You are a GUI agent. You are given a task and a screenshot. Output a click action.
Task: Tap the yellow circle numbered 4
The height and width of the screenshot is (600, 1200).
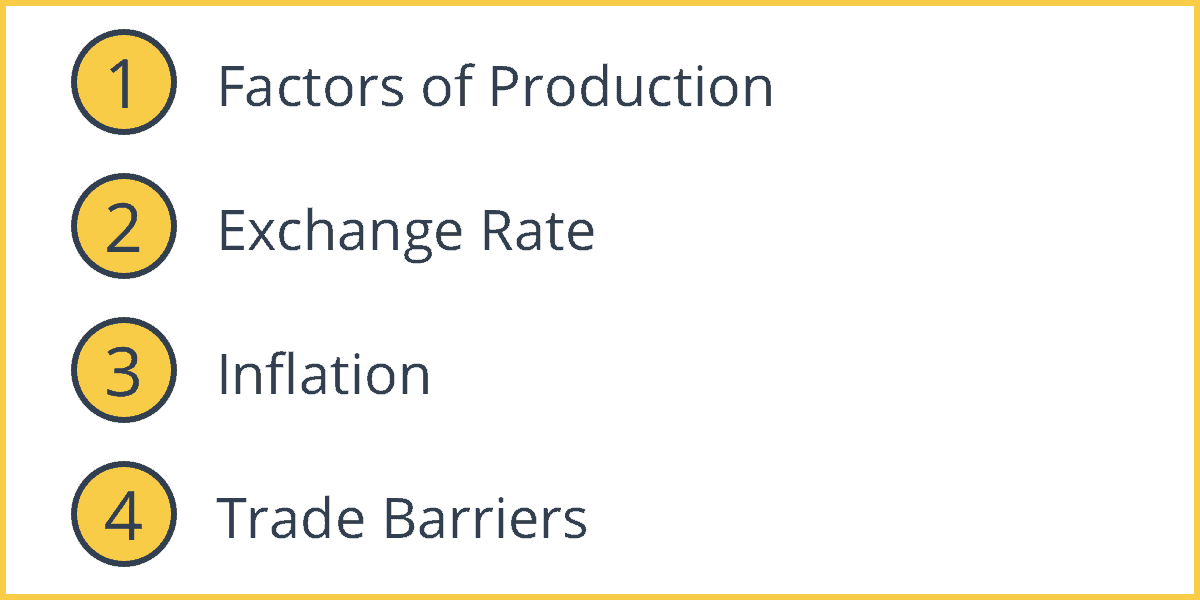pos(124,515)
